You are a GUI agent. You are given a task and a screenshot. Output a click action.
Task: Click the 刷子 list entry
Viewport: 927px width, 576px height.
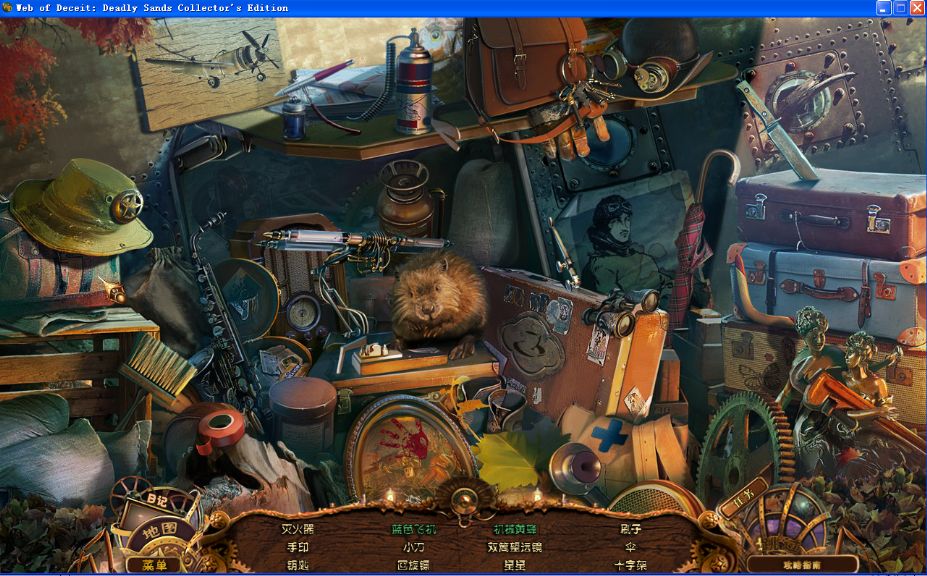(631, 529)
